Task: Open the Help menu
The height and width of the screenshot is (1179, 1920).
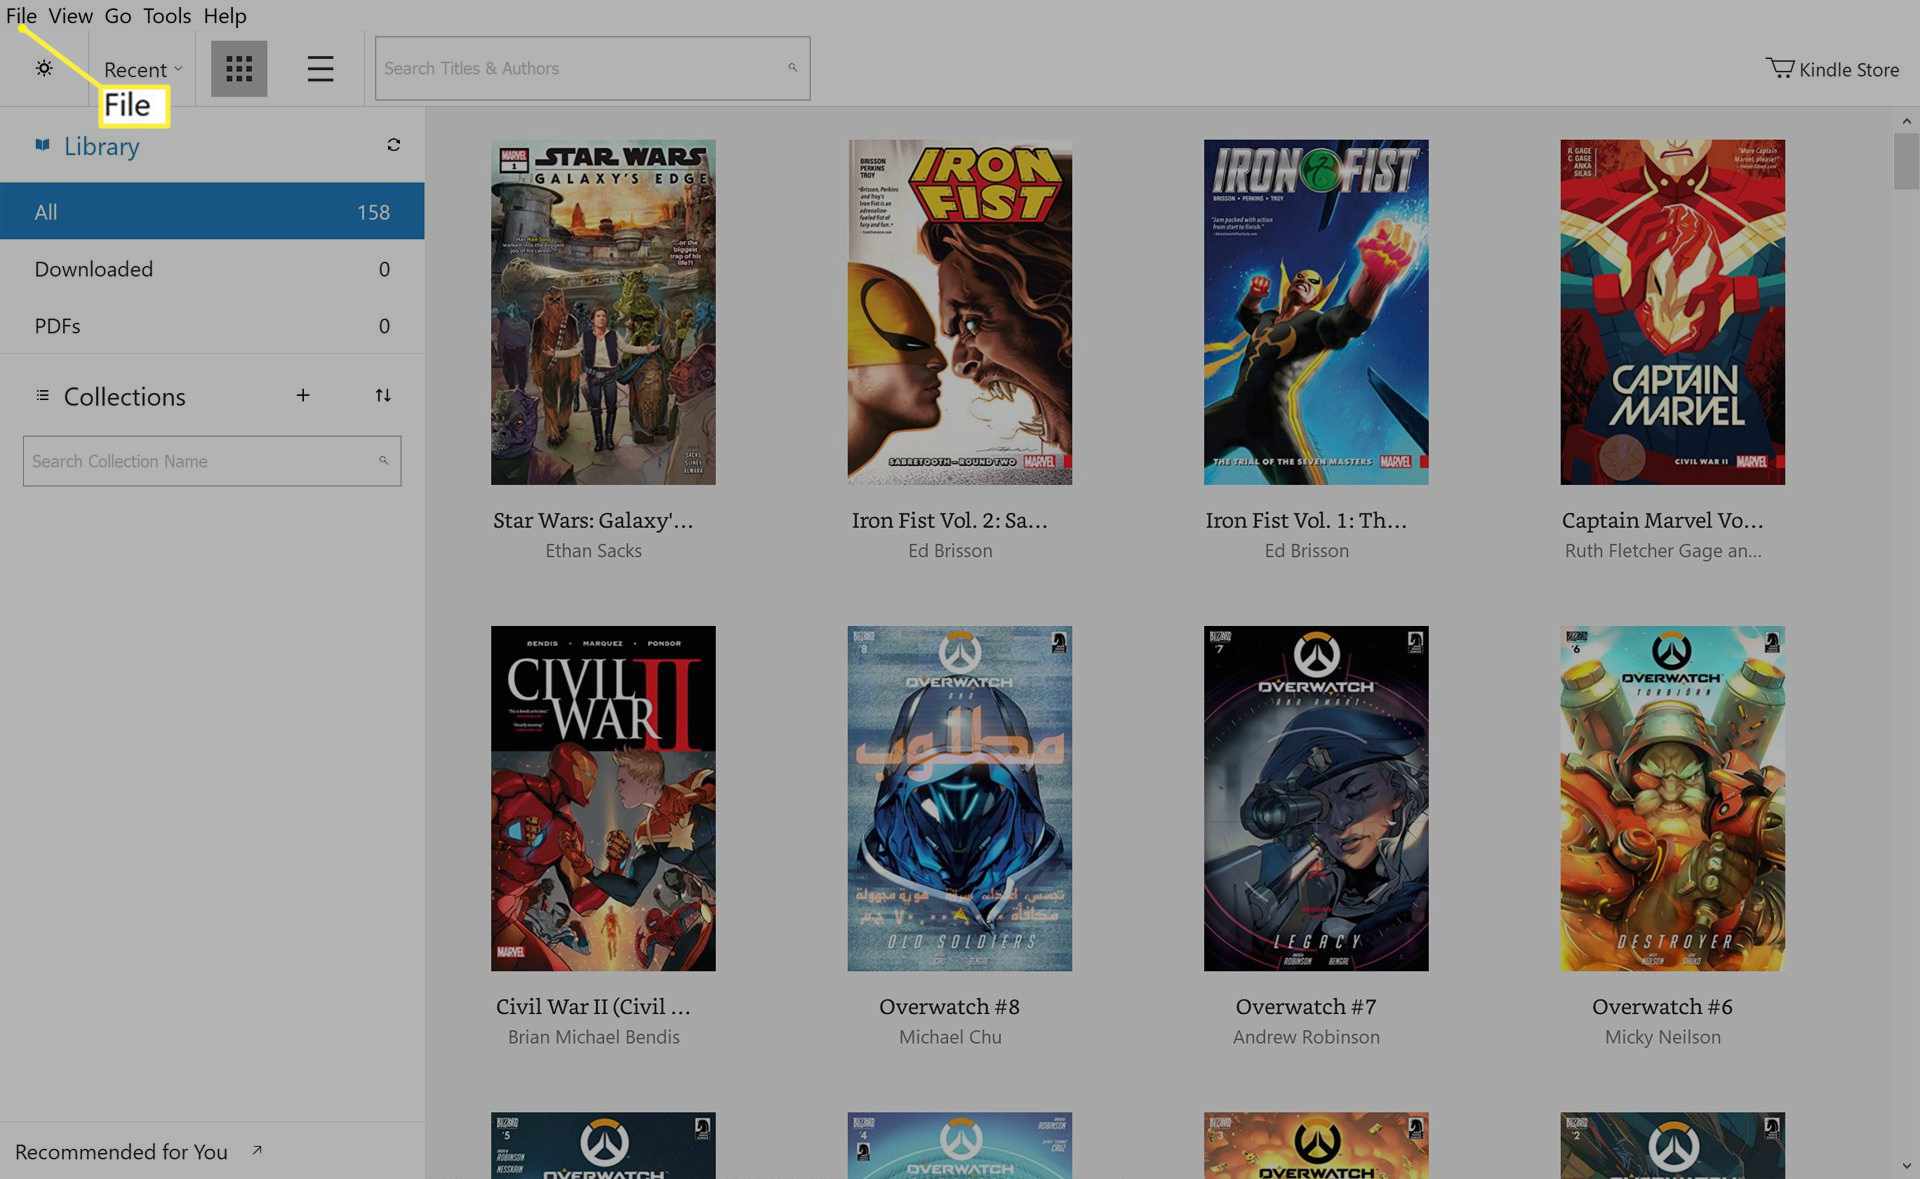Action: click(x=224, y=15)
